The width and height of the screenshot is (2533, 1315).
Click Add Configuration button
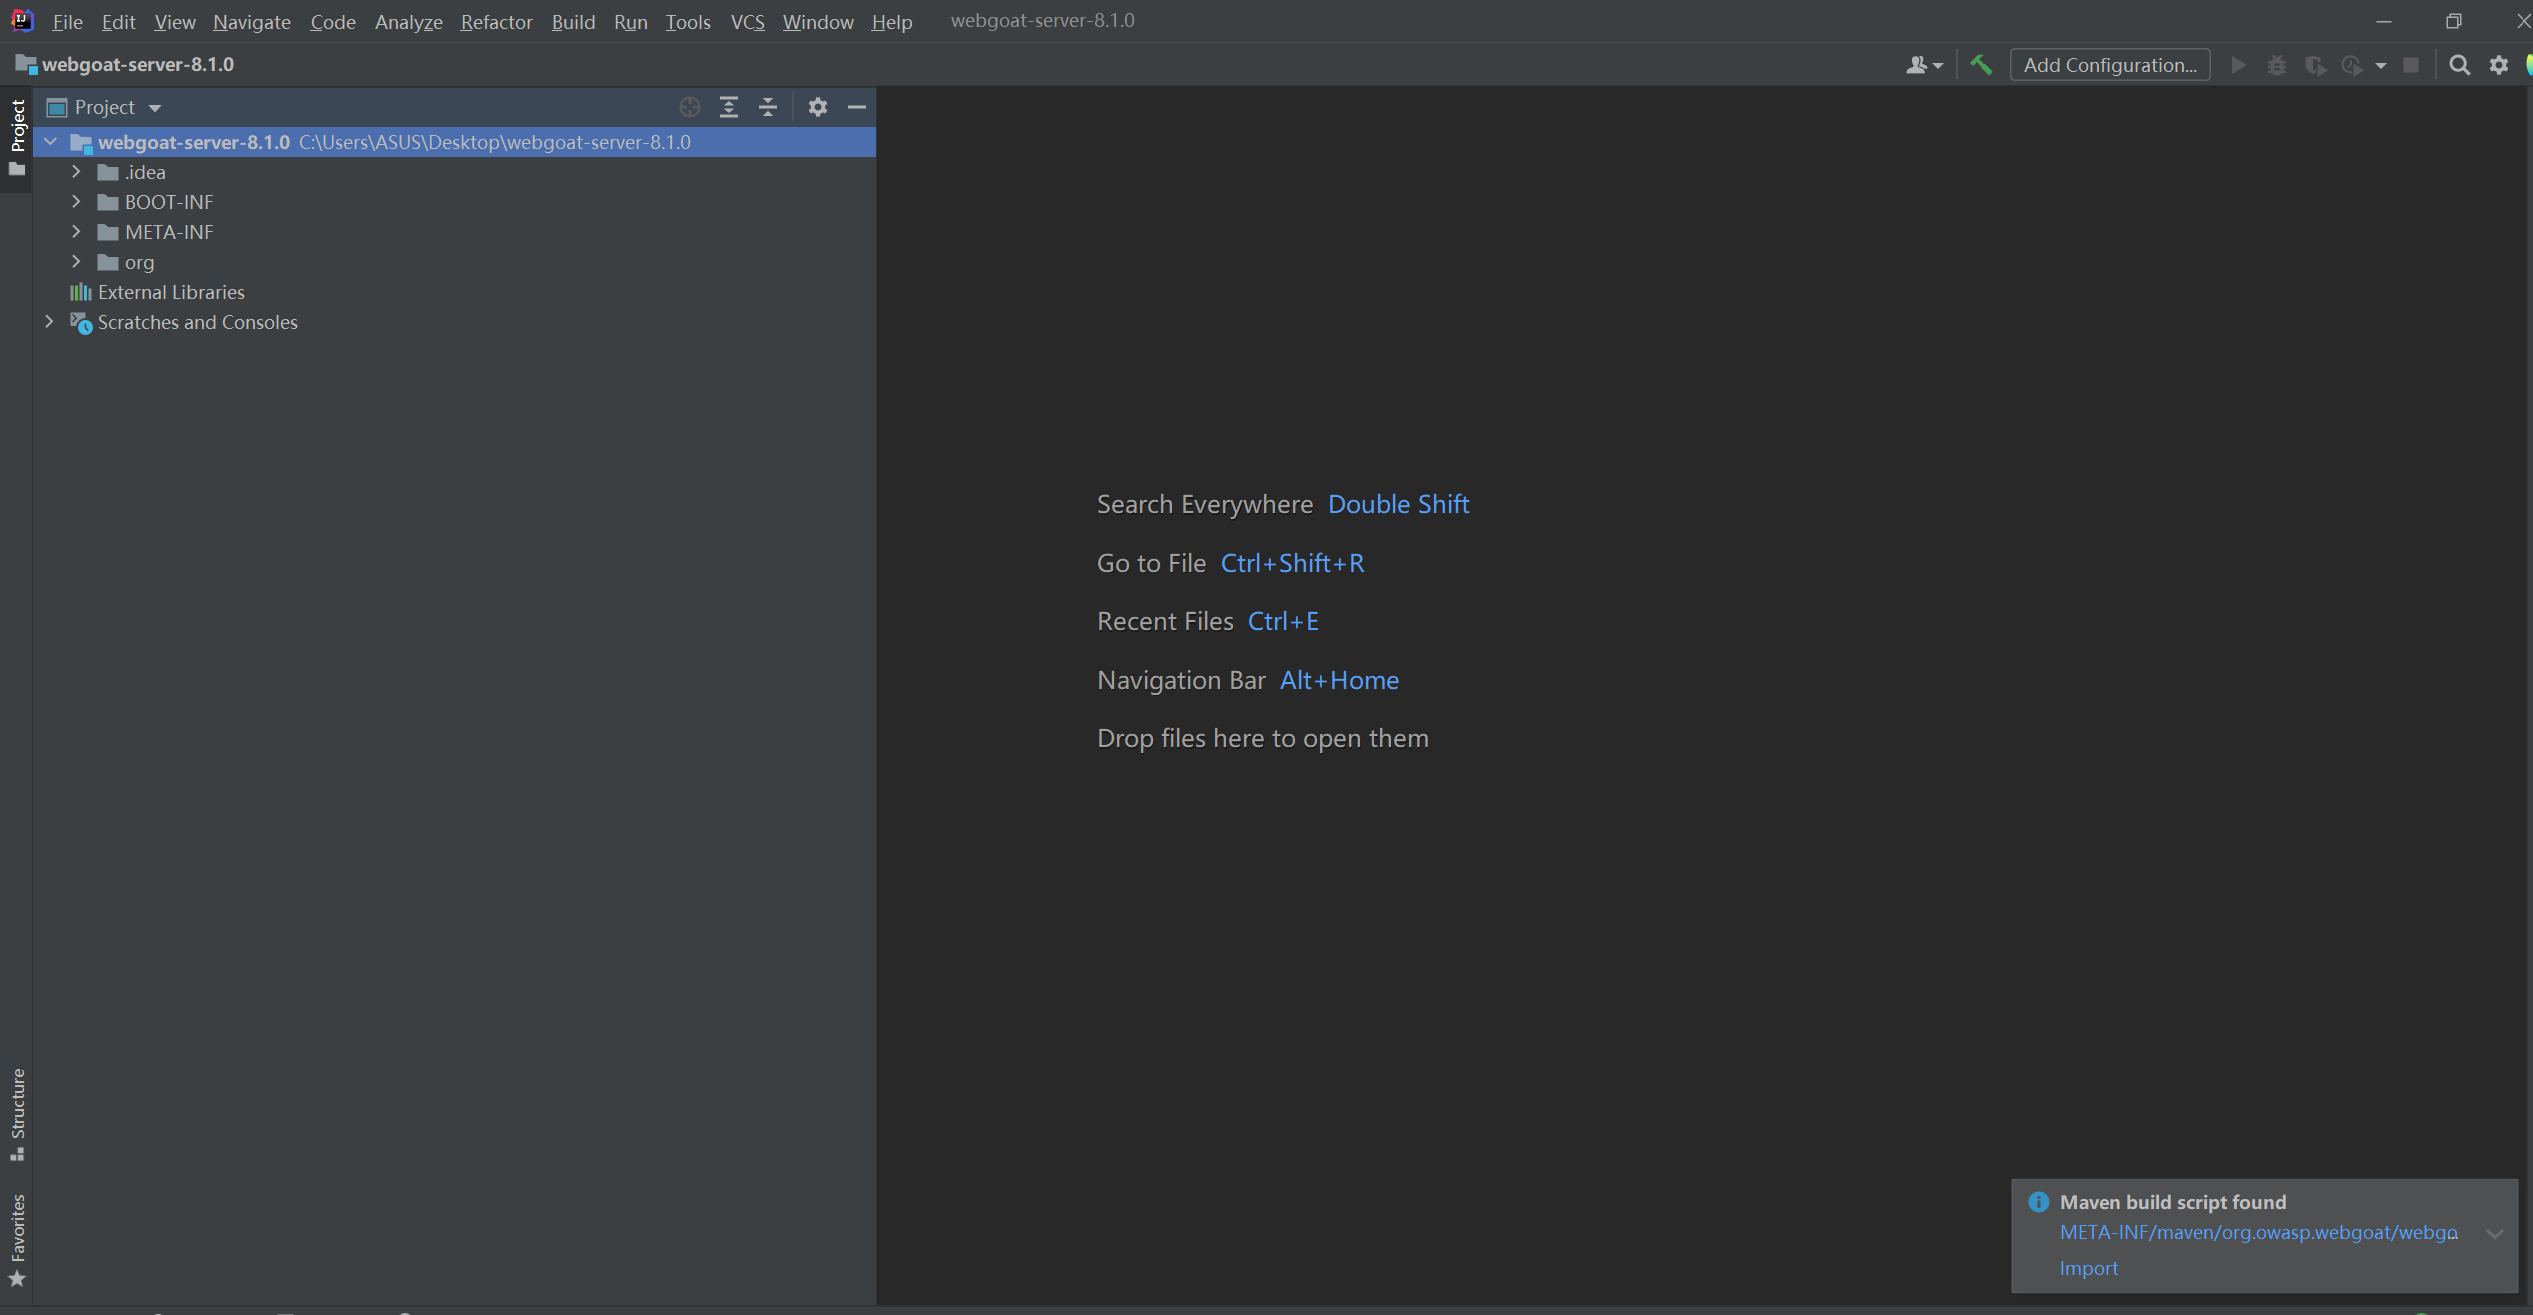click(2110, 65)
